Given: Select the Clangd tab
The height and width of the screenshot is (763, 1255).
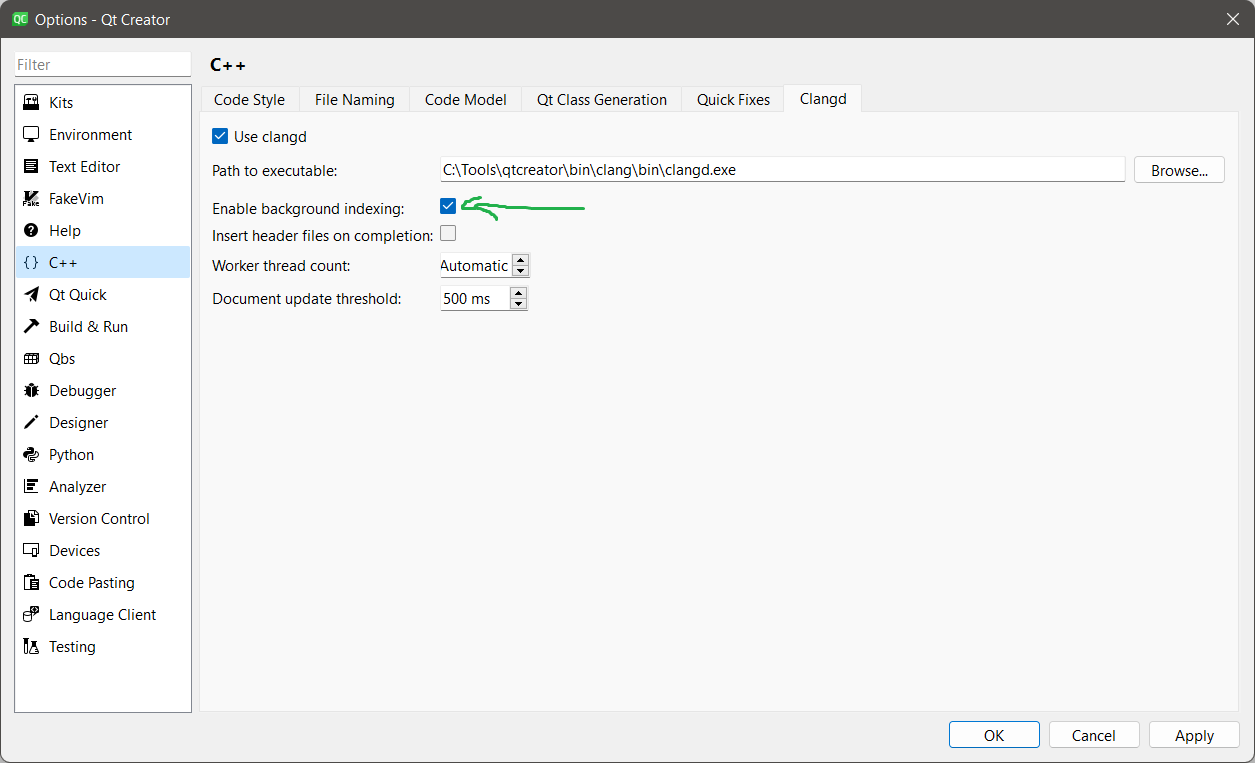Looking at the screenshot, I should [x=823, y=98].
